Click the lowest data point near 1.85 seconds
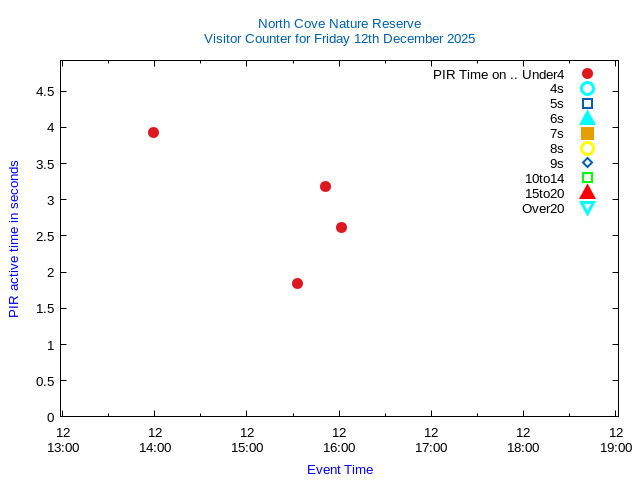This screenshot has height=480, width=640. click(x=297, y=283)
